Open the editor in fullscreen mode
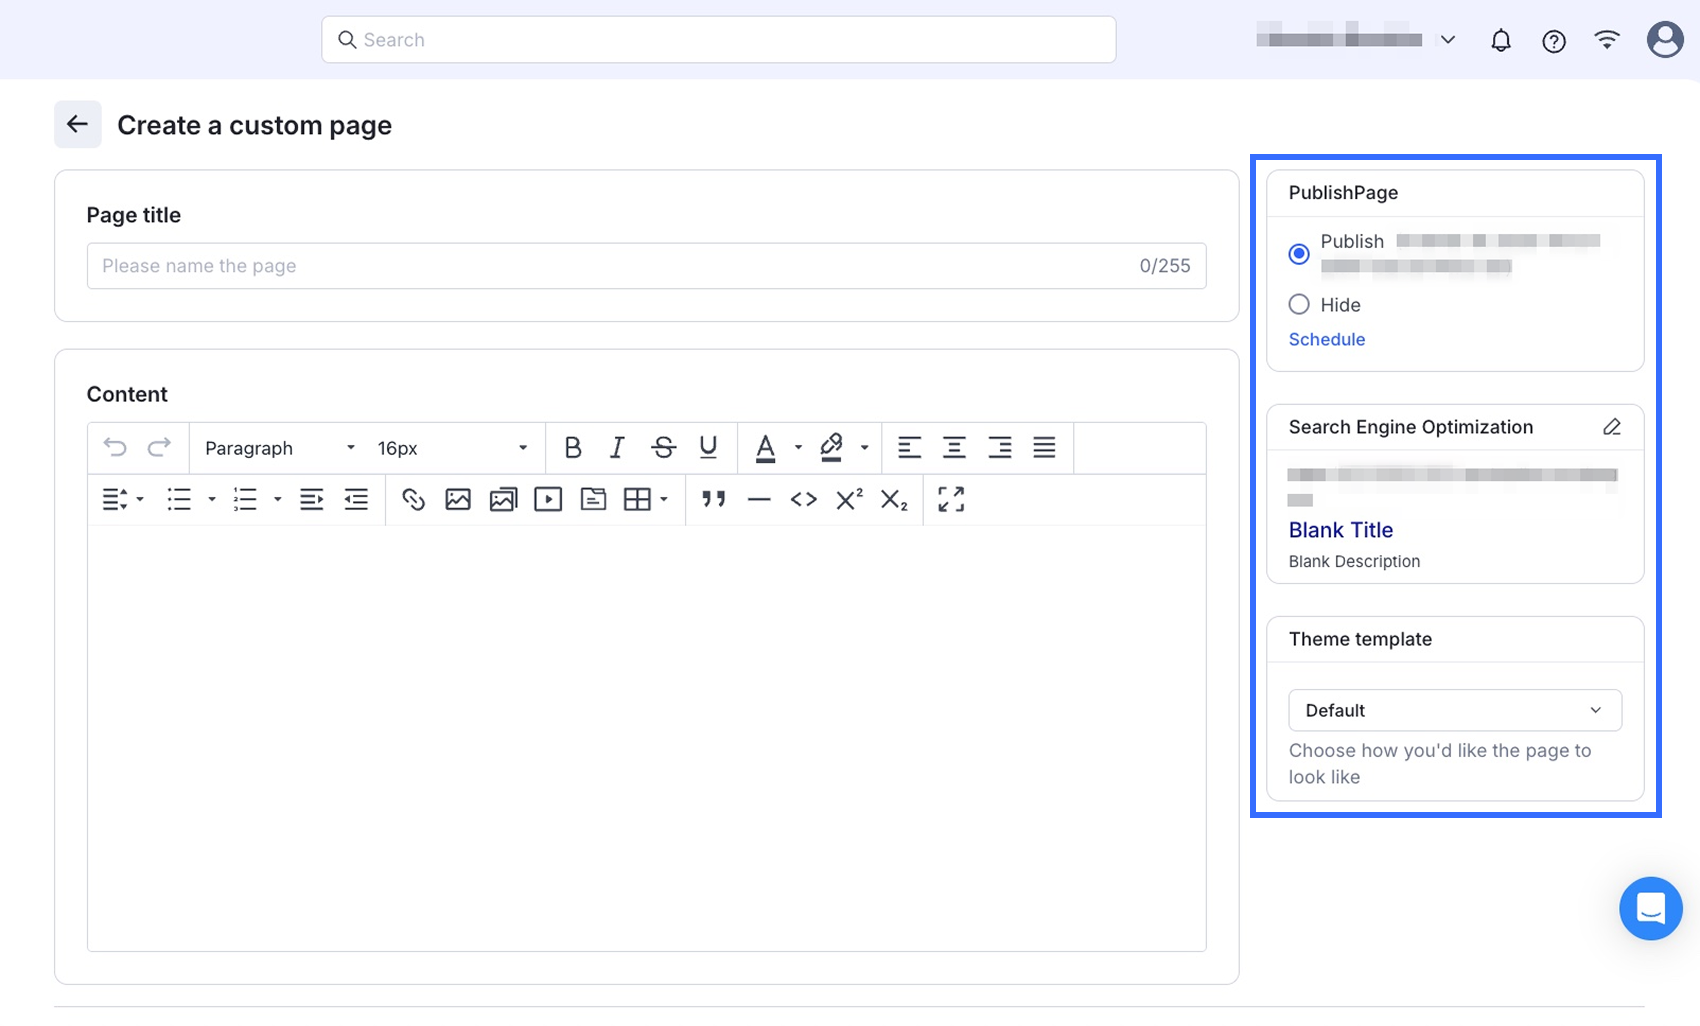1700x1026 pixels. coord(951,500)
